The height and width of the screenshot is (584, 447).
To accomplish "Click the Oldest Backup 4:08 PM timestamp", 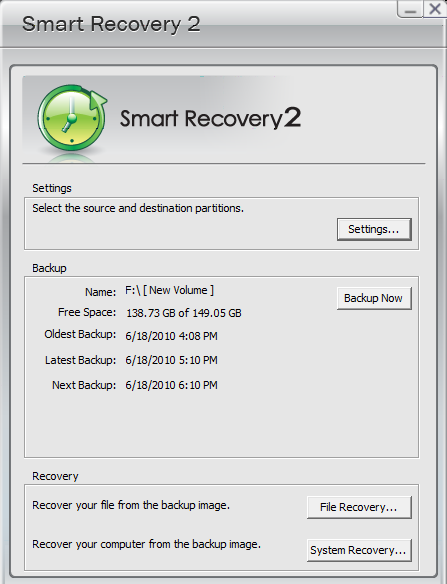I will click(x=171, y=336).
